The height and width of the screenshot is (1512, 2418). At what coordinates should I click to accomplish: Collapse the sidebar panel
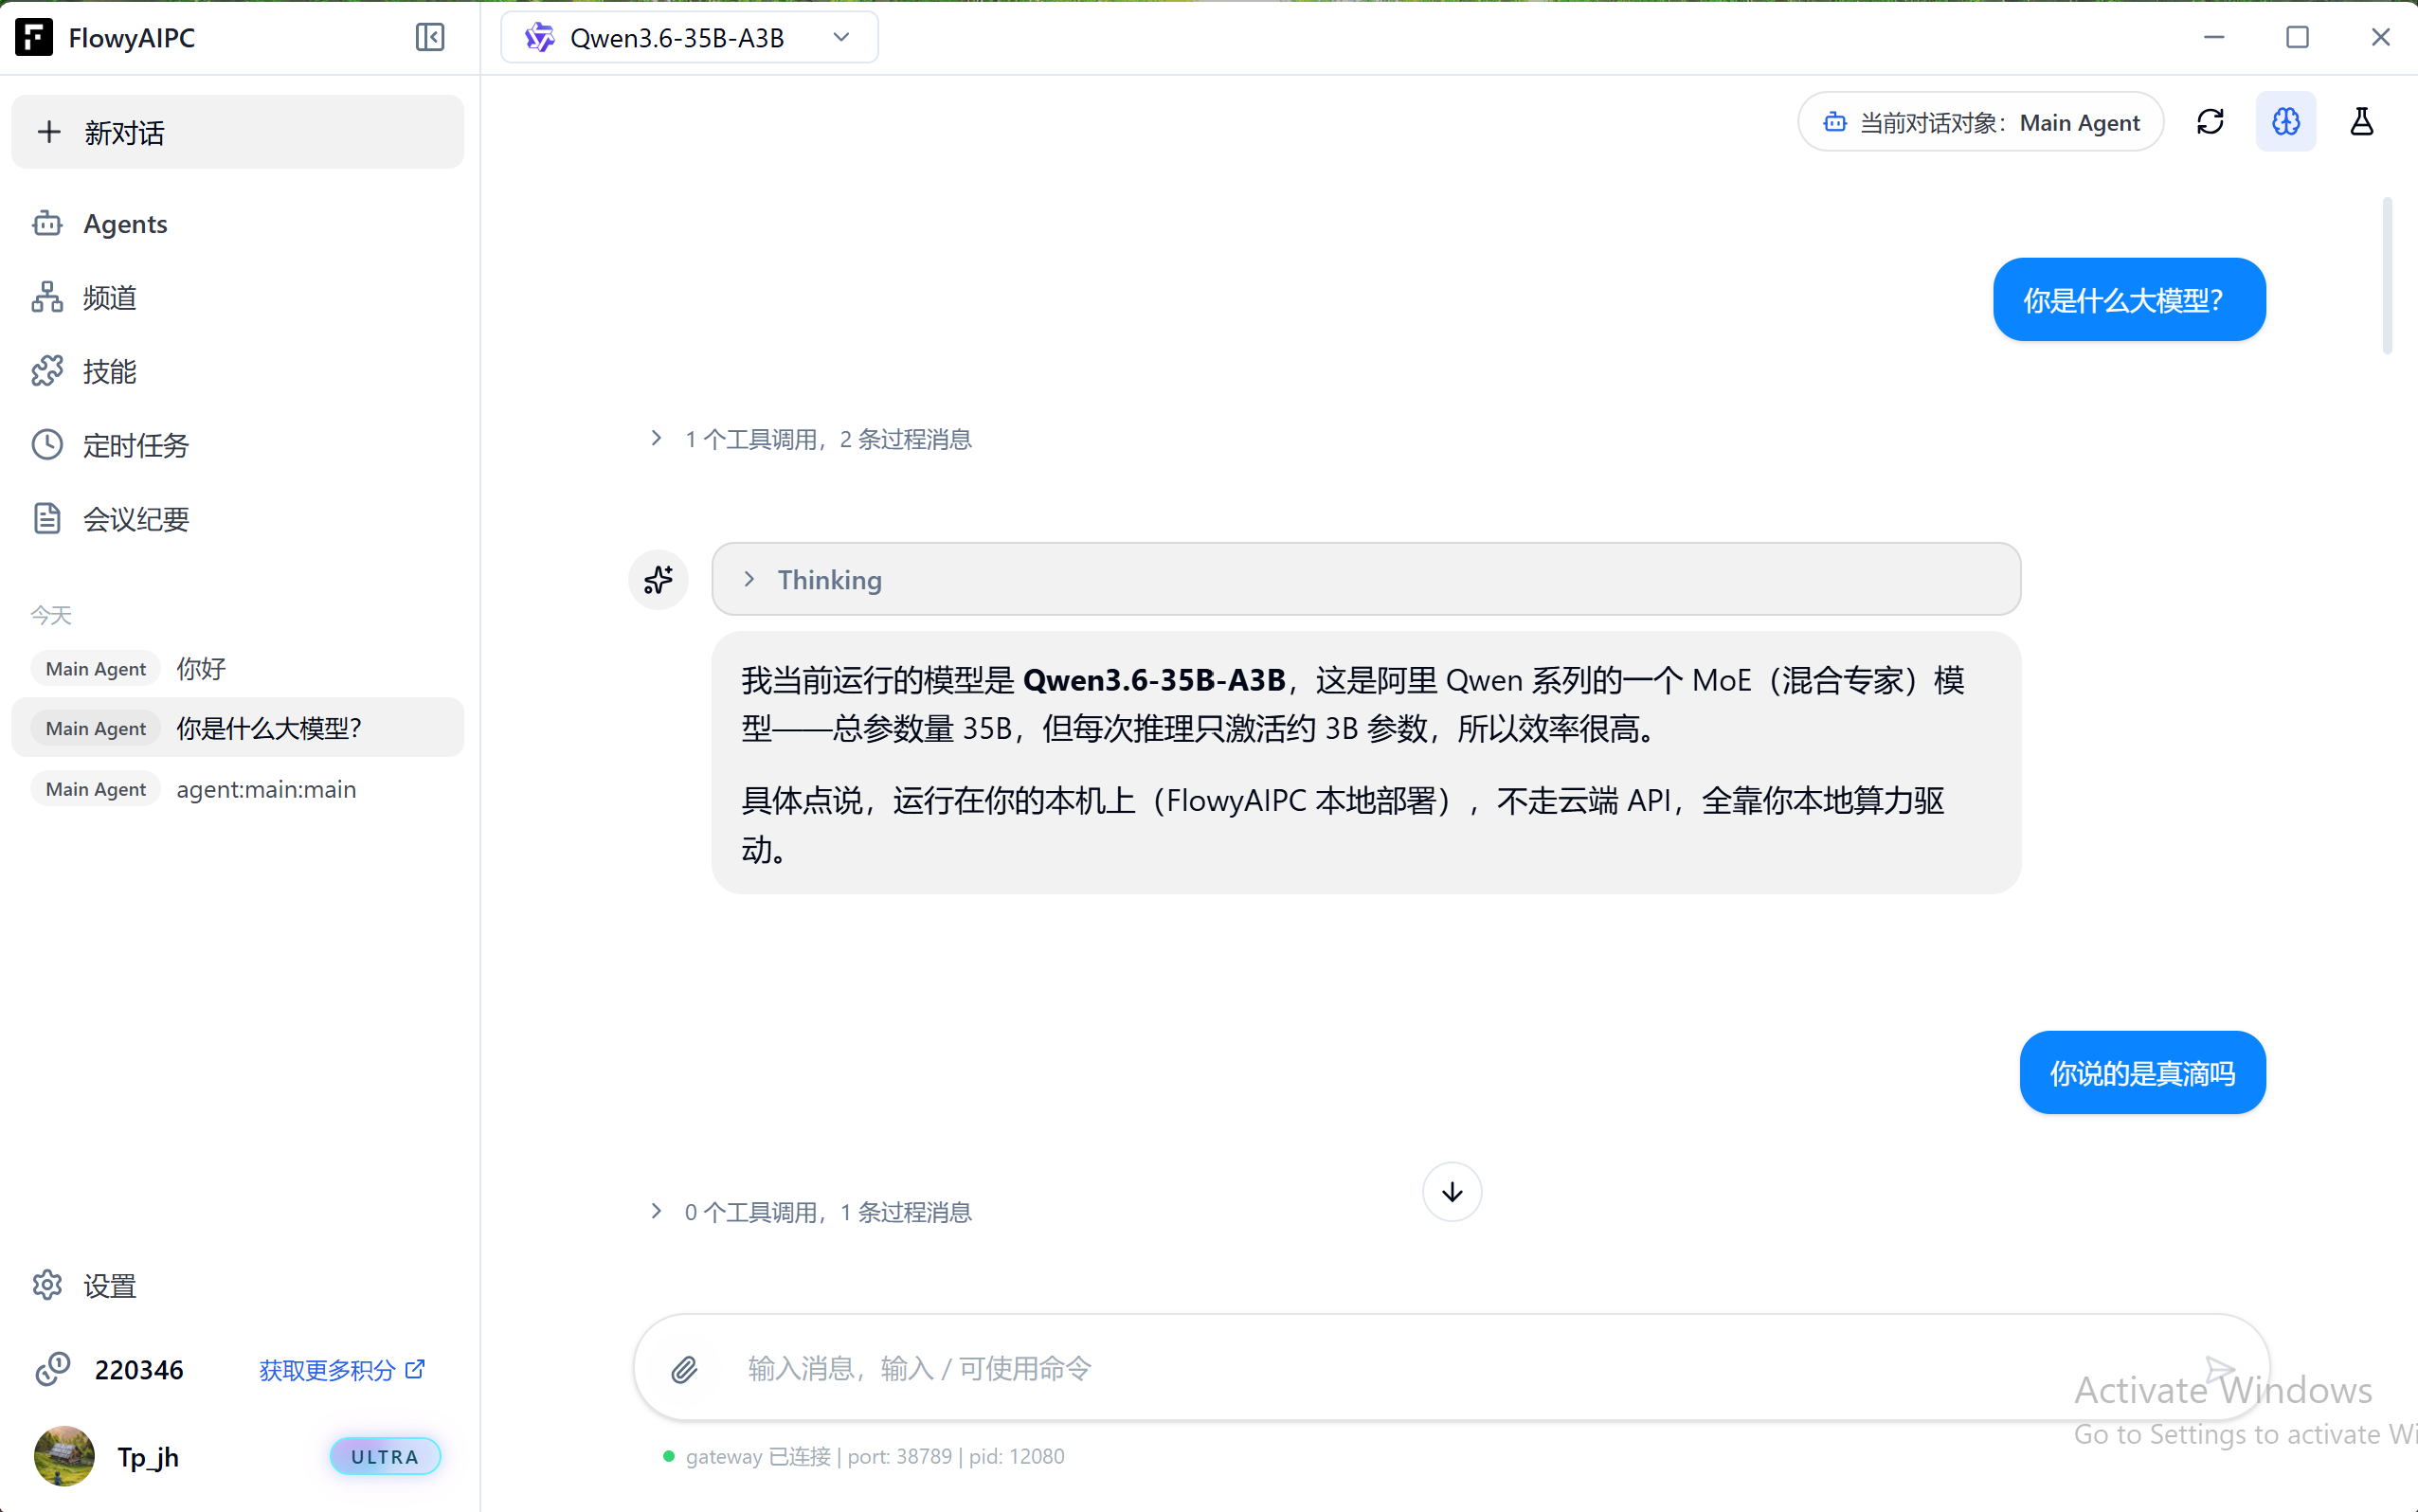[430, 38]
